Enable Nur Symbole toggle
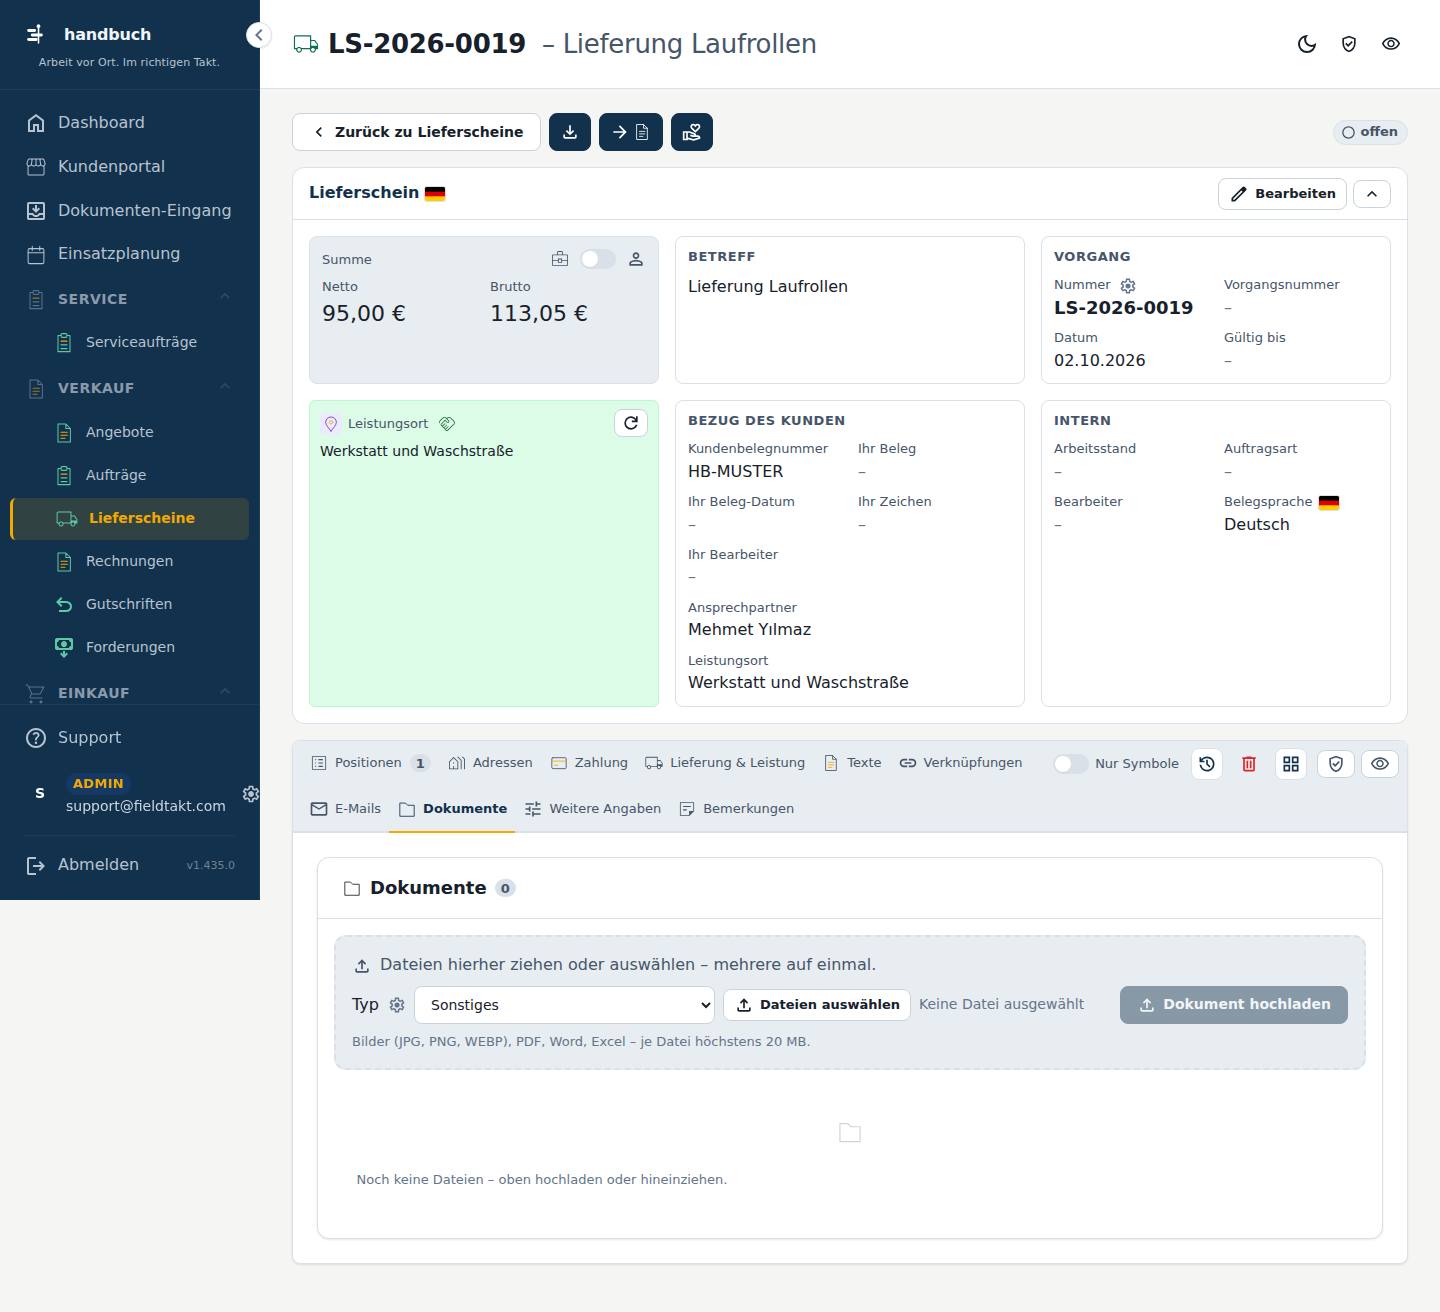Screen dimensions: 1440x1312 tap(1070, 764)
